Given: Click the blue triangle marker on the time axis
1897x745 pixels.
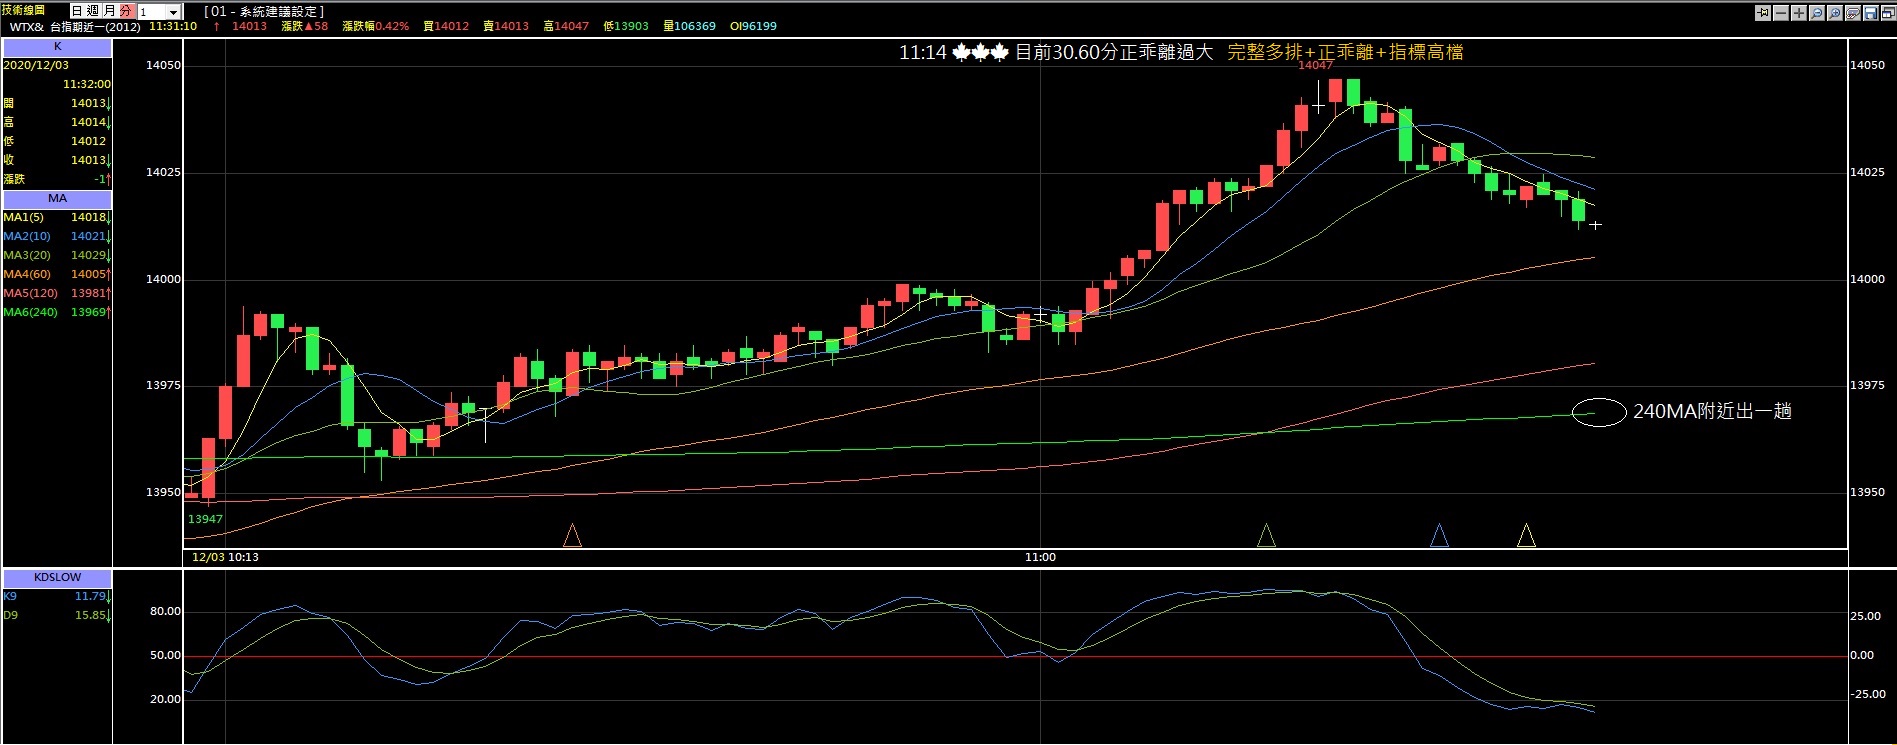Looking at the screenshot, I should (x=1439, y=536).
